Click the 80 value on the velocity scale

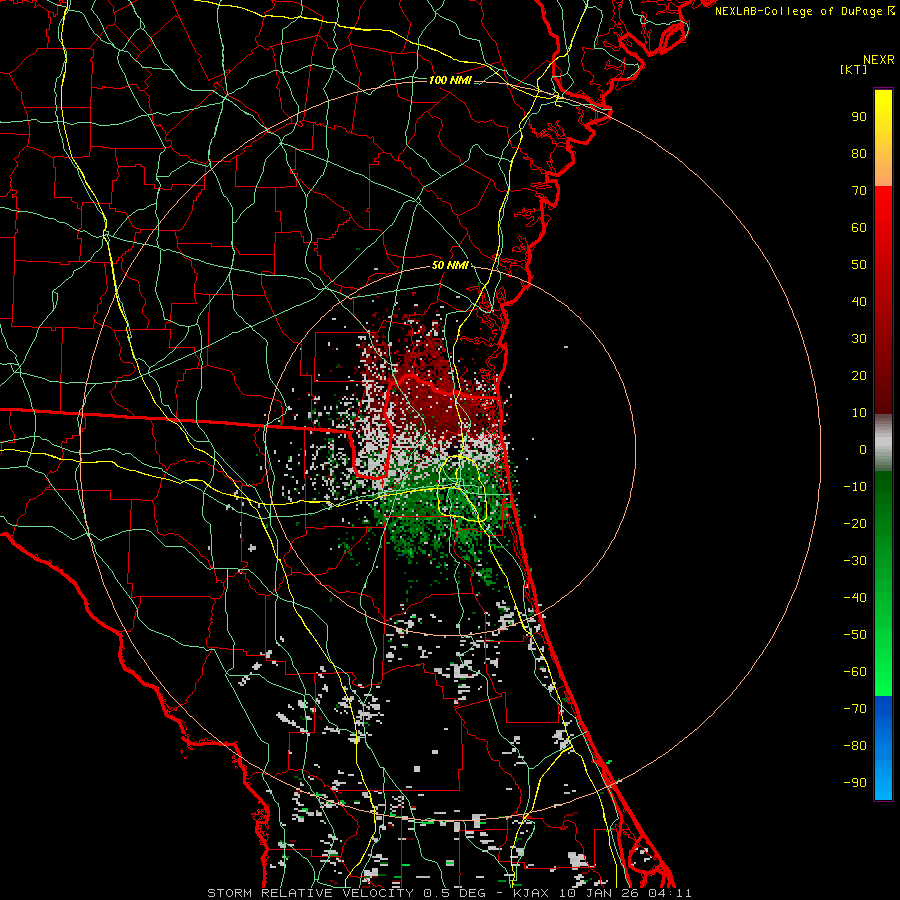point(859,154)
